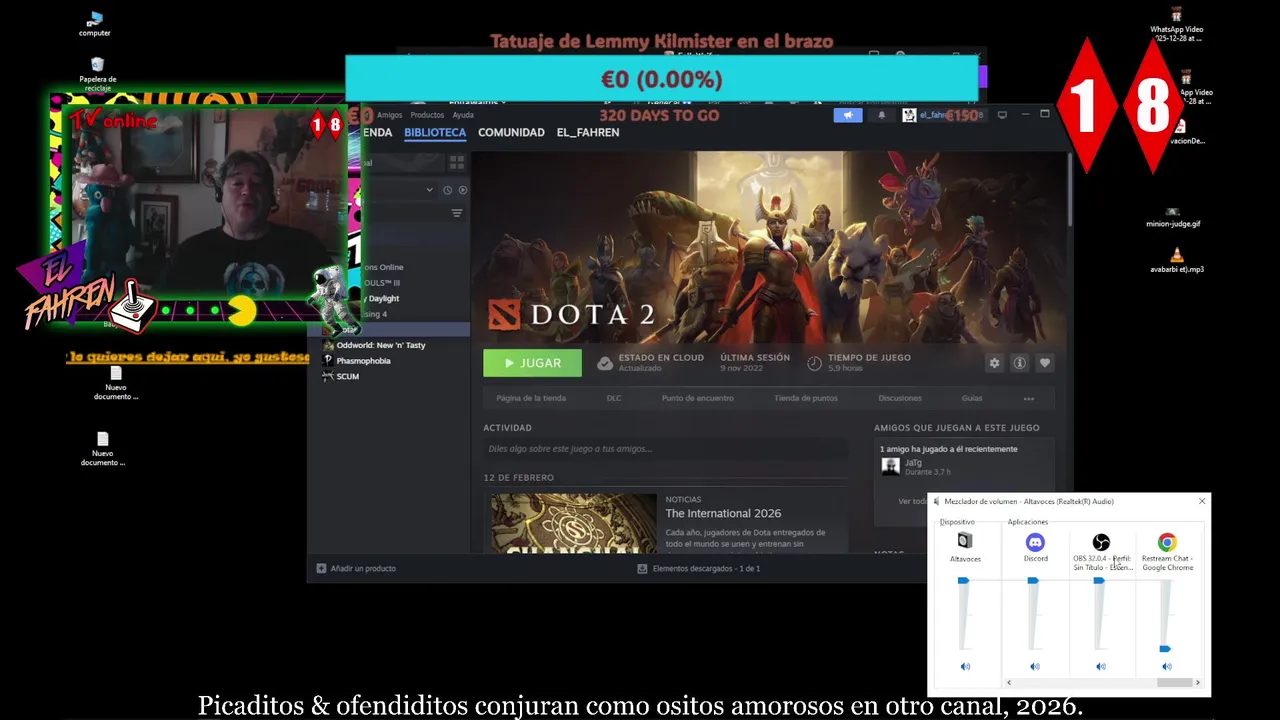This screenshot has height=720, width=1280.
Task: Open Elementos descargados downloads status
Action: pyautogui.click(x=698, y=568)
